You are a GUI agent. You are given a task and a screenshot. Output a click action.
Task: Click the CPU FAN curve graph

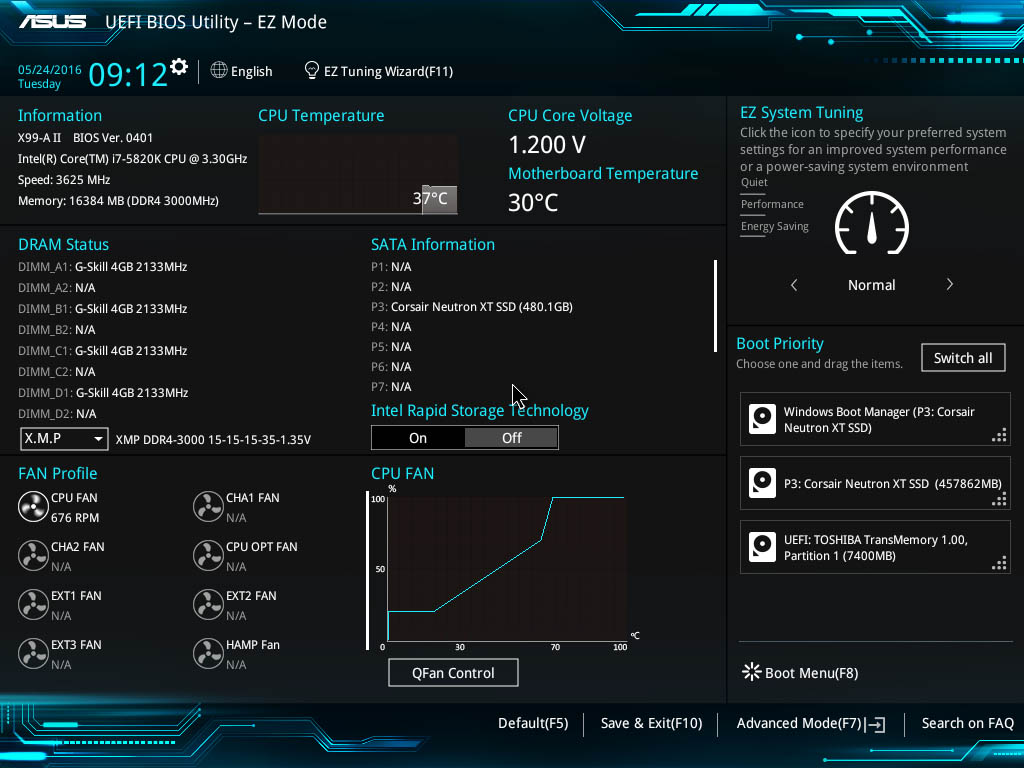tap(507, 568)
